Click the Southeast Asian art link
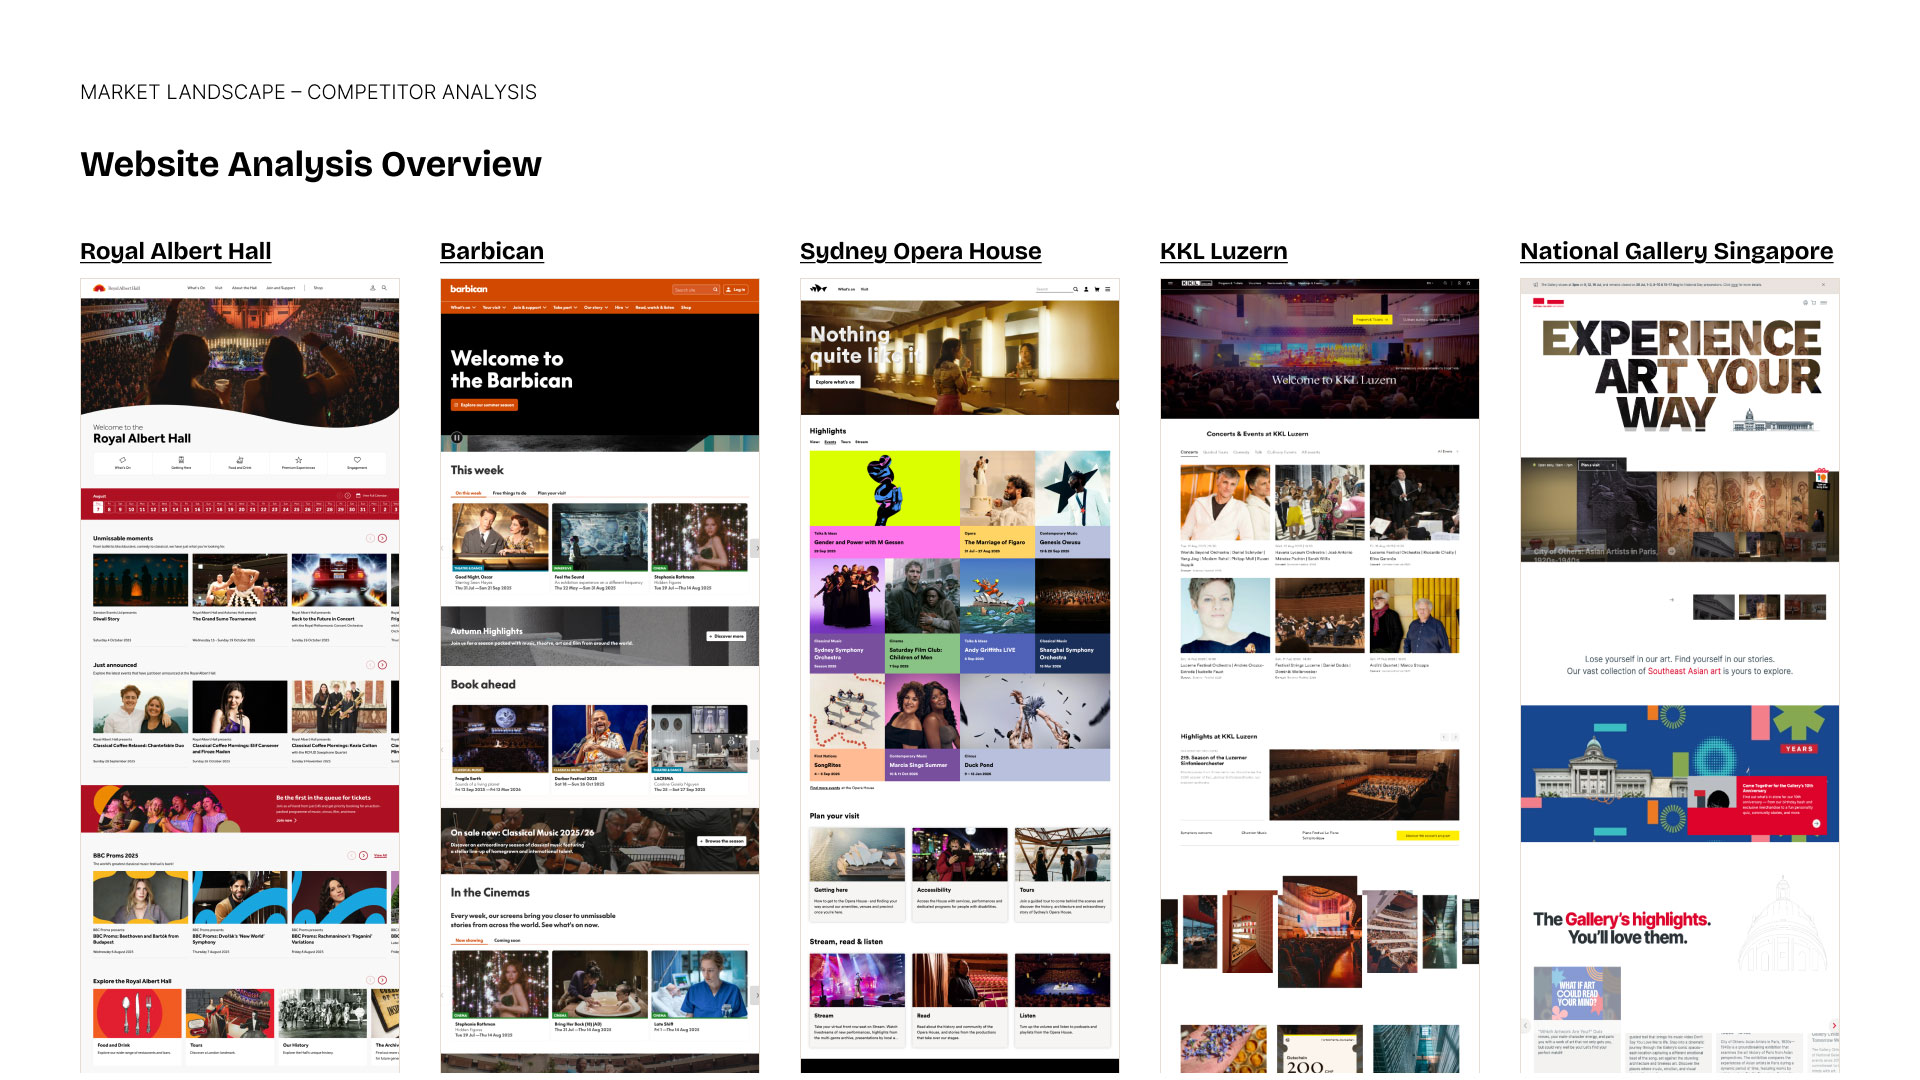 click(x=1684, y=671)
